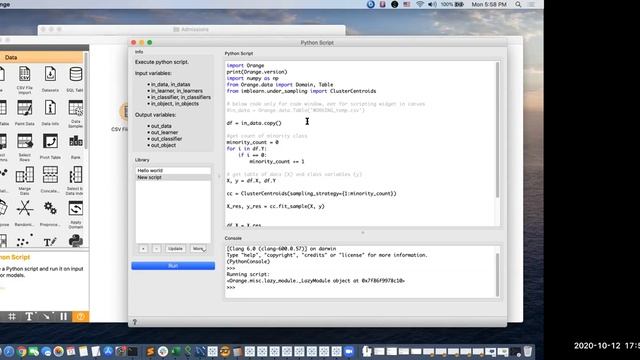This screenshot has width=640, height=360.
Task: Run the Python script
Action: (x=173, y=266)
